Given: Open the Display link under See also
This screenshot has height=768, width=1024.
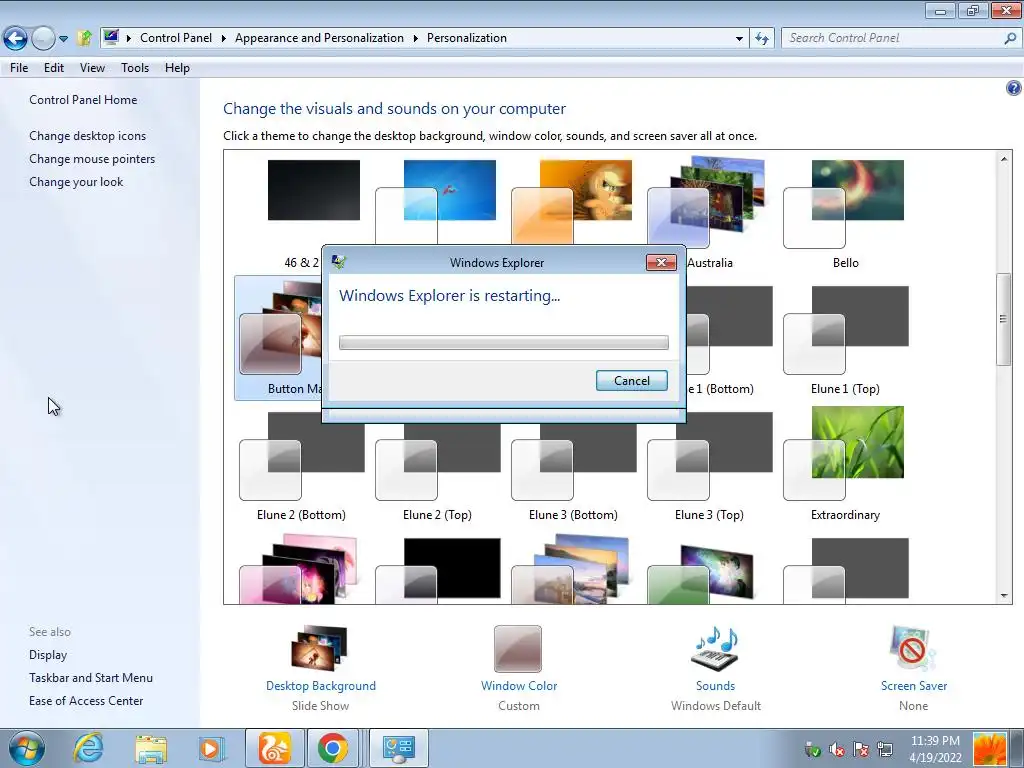Looking at the screenshot, I should 48,655.
